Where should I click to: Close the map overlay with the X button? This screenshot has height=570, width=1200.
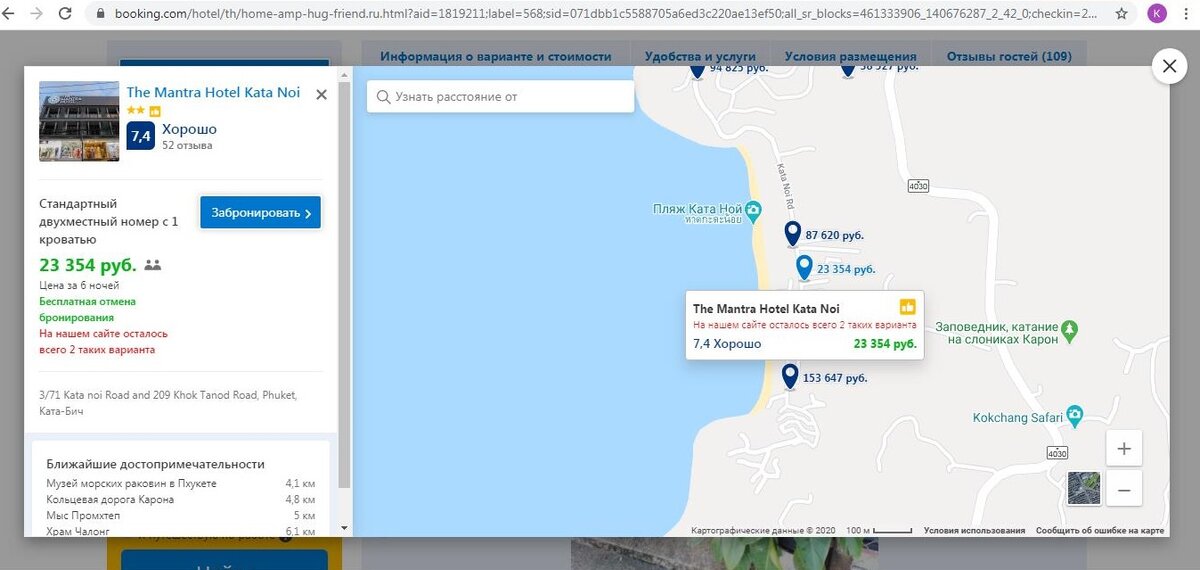tap(1169, 67)
